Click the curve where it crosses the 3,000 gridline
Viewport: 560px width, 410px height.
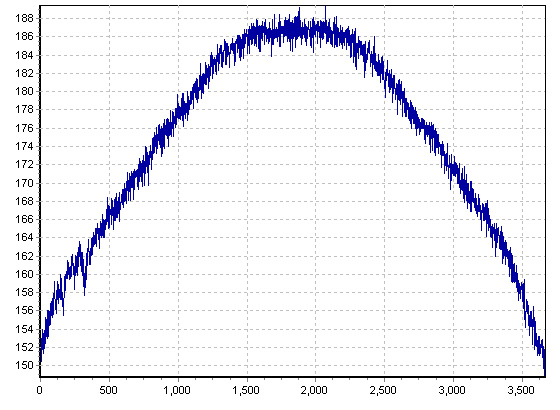pos(454,170)
